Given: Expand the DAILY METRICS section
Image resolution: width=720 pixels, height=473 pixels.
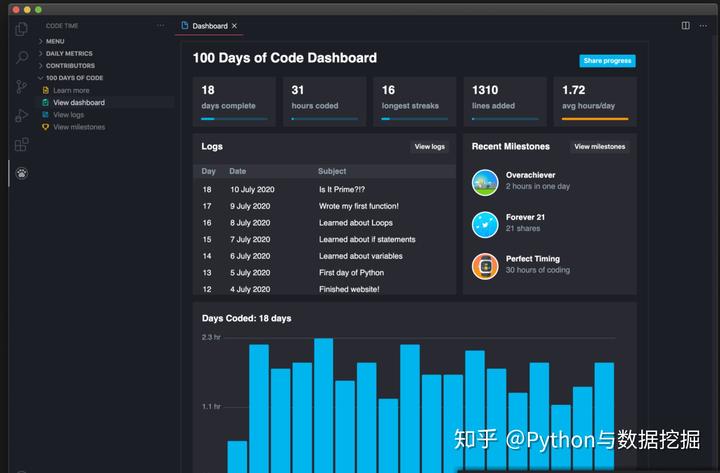Looking at the screenshot, I should tap(68, 53).
